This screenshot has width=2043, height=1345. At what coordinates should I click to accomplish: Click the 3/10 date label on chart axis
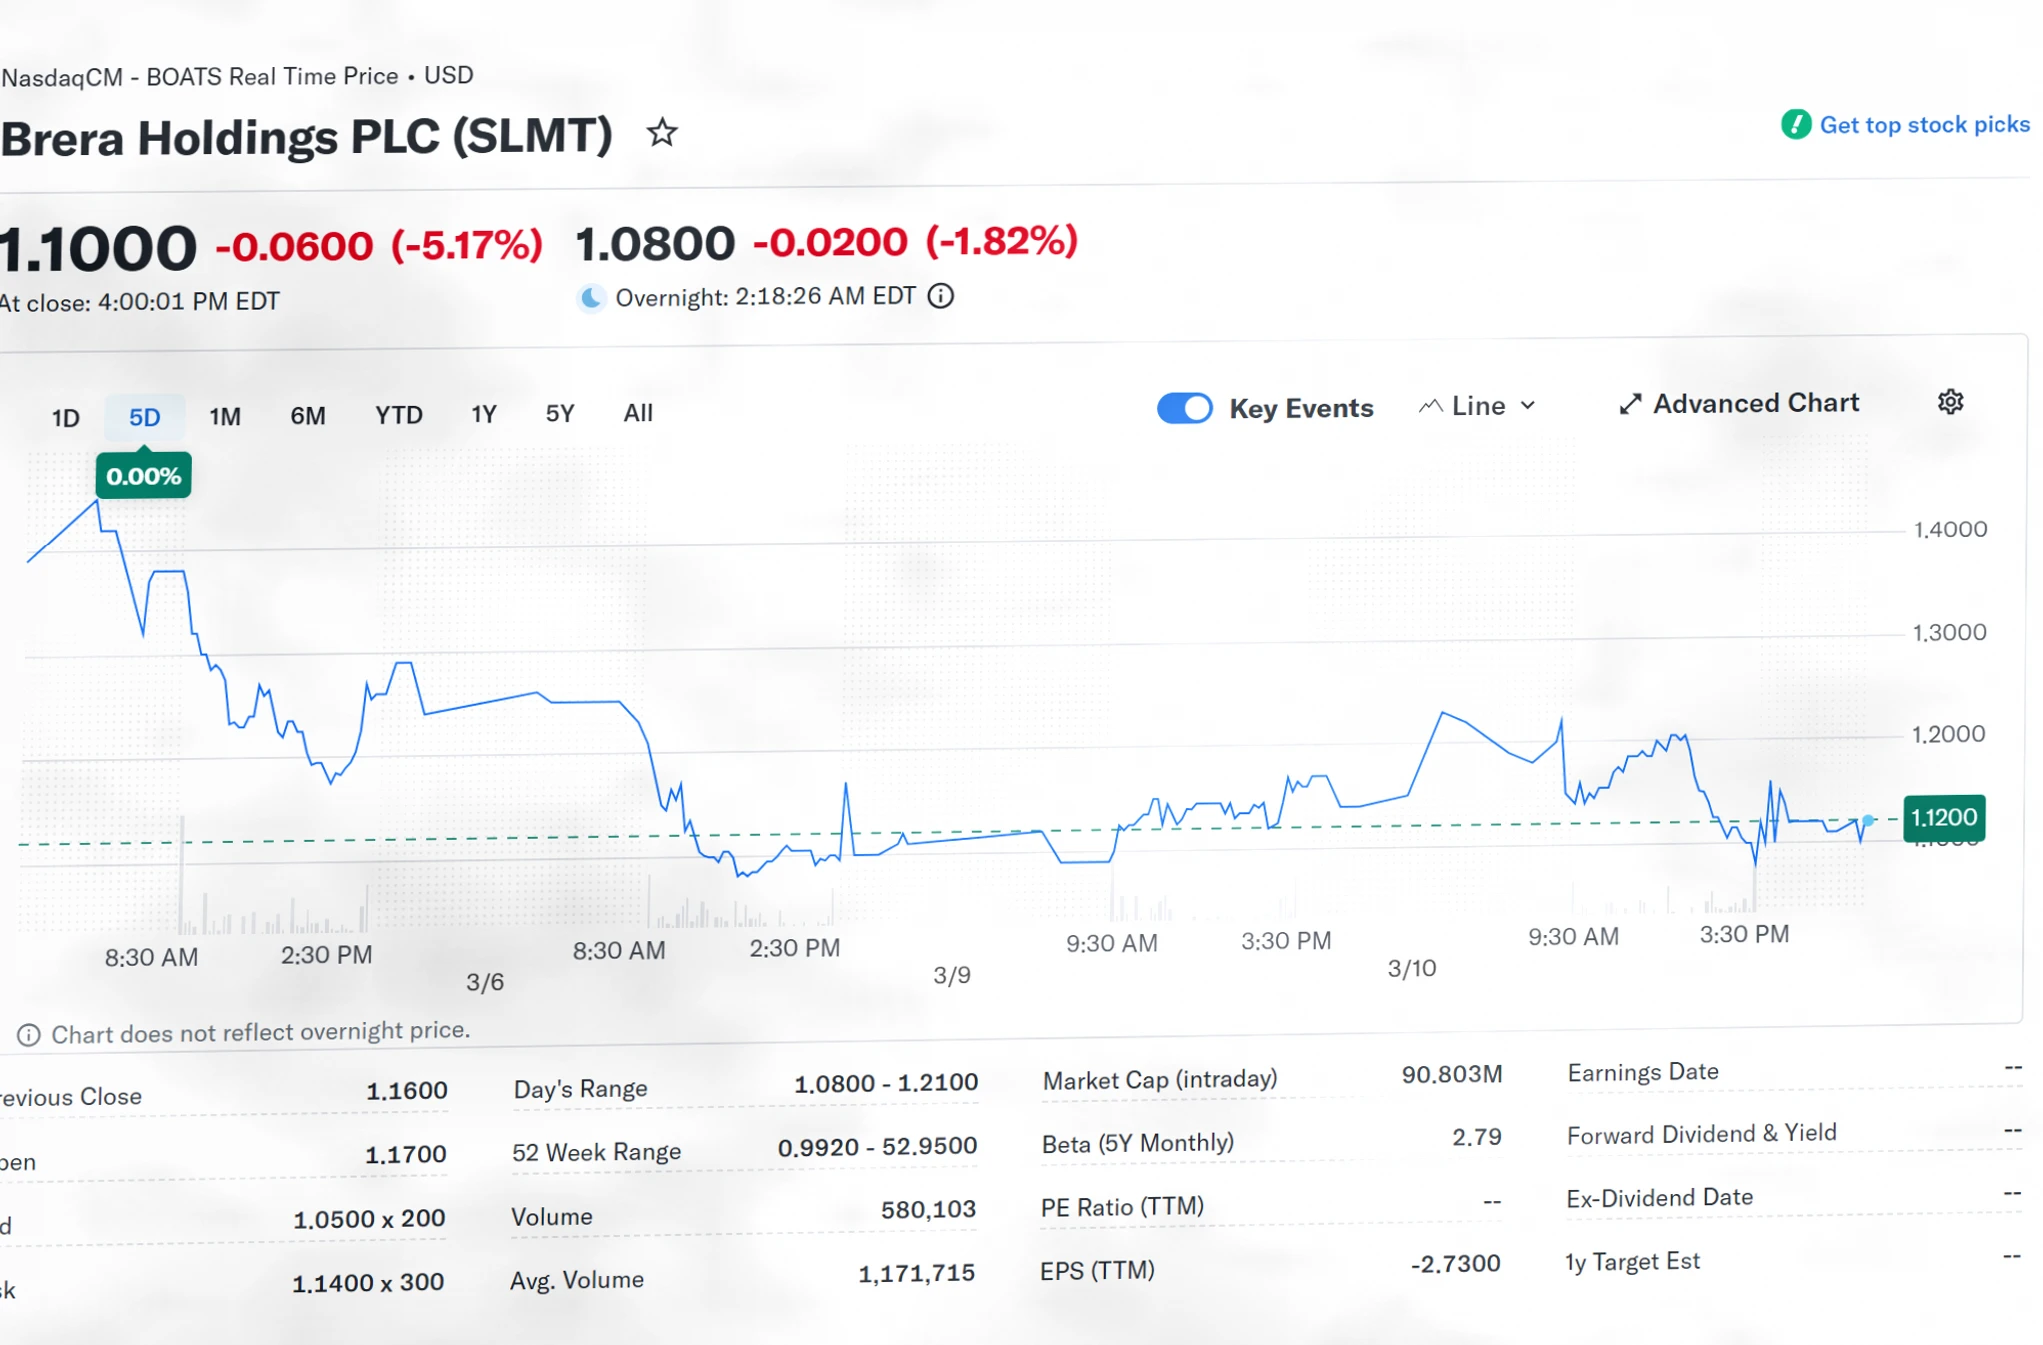tap(1412, 968)
